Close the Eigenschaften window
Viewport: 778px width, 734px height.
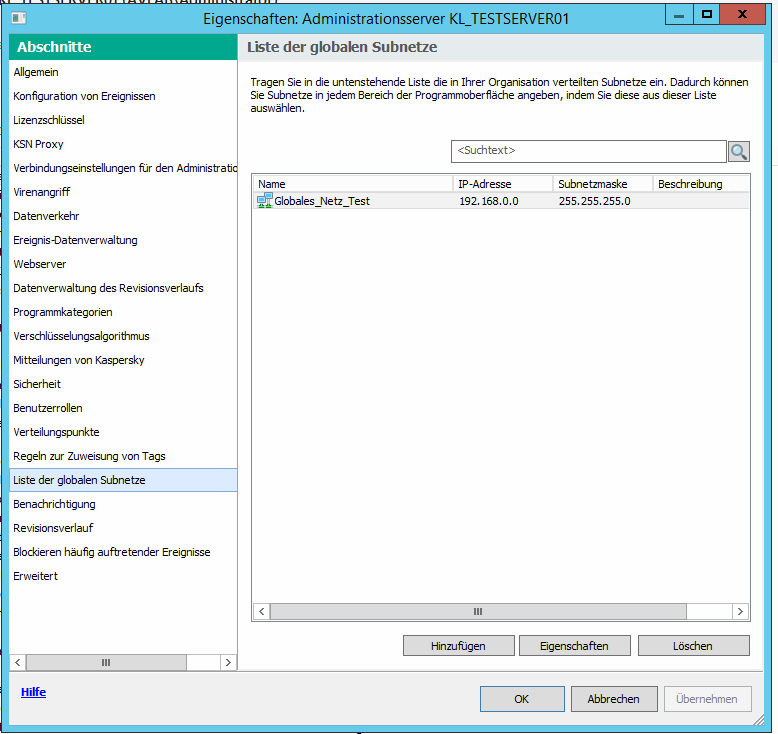pos(742,15)
